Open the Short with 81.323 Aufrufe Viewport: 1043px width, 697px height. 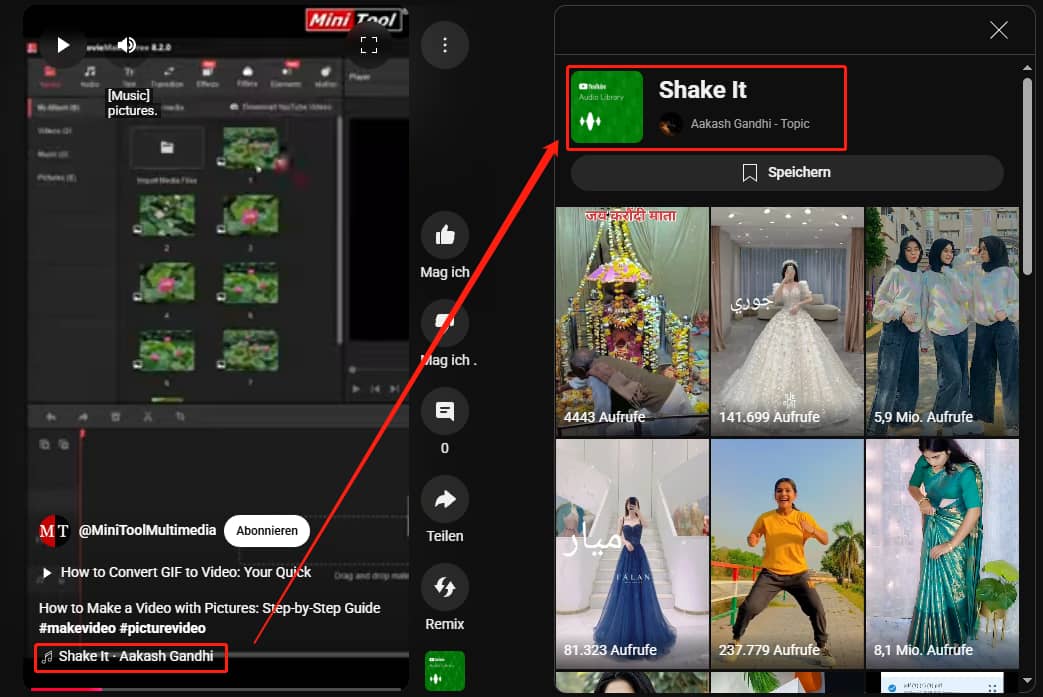coord(632,553)
